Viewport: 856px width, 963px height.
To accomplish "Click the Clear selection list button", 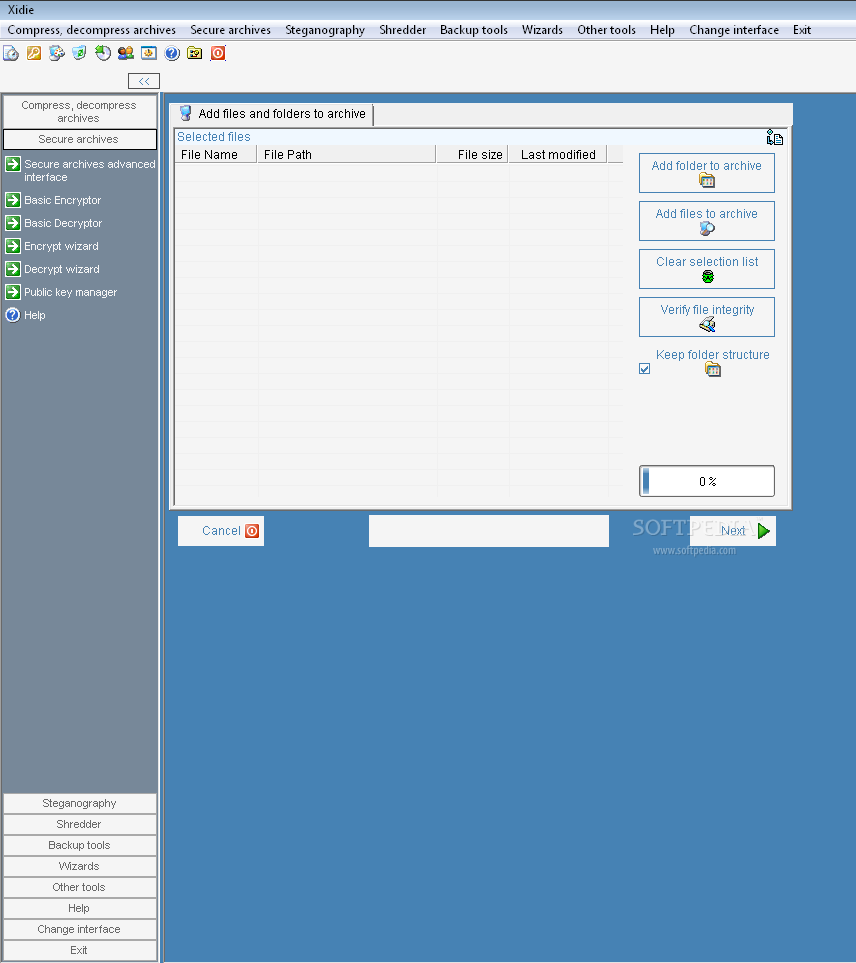I will (707, 269).
